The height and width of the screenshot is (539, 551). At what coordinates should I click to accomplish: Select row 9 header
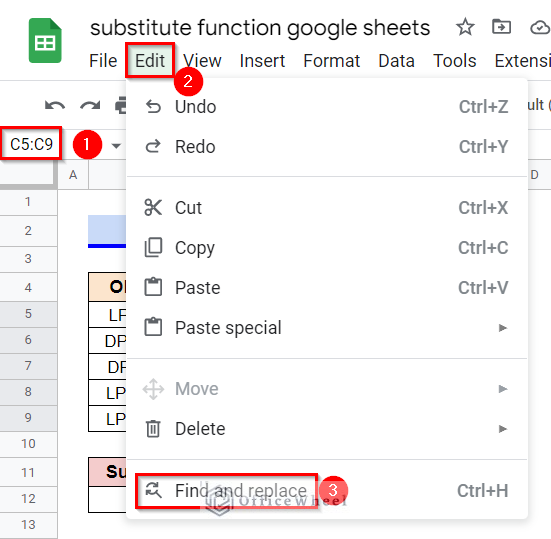coord(28,418)
